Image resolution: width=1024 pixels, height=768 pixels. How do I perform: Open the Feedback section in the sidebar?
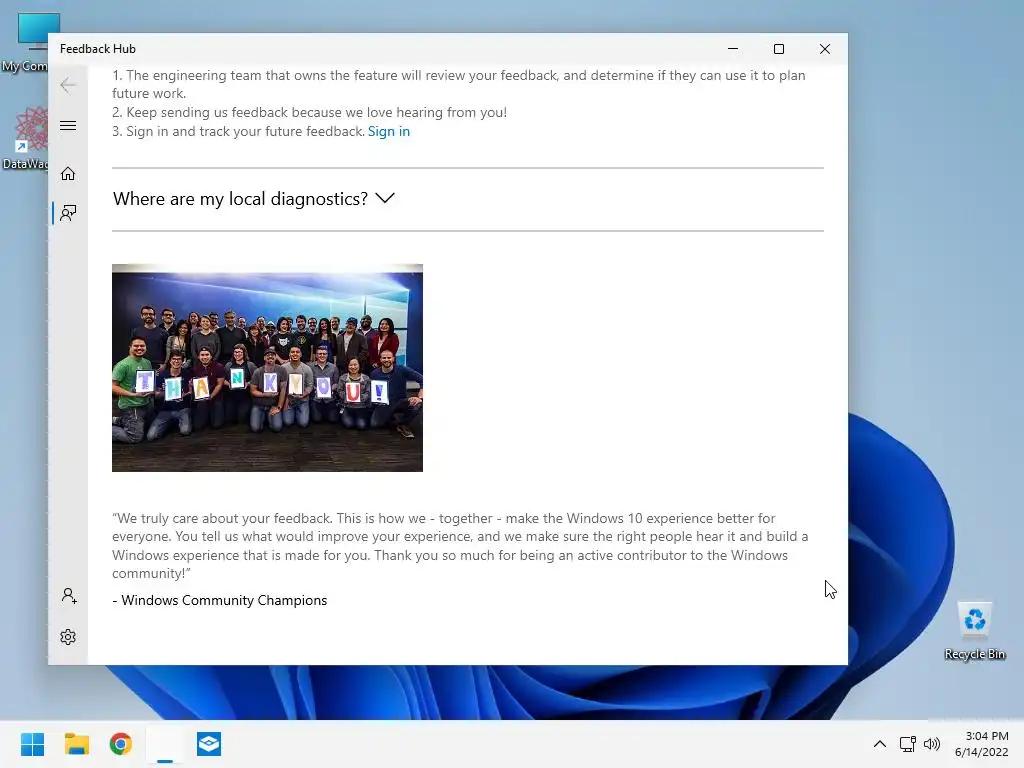[x=68, y=213]
